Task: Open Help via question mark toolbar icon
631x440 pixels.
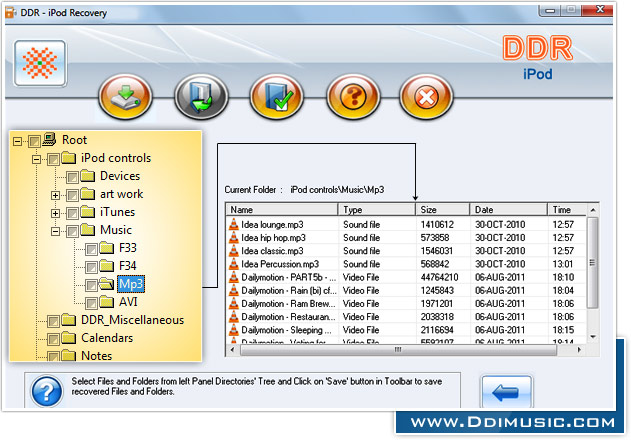Action: coord(353,97)
